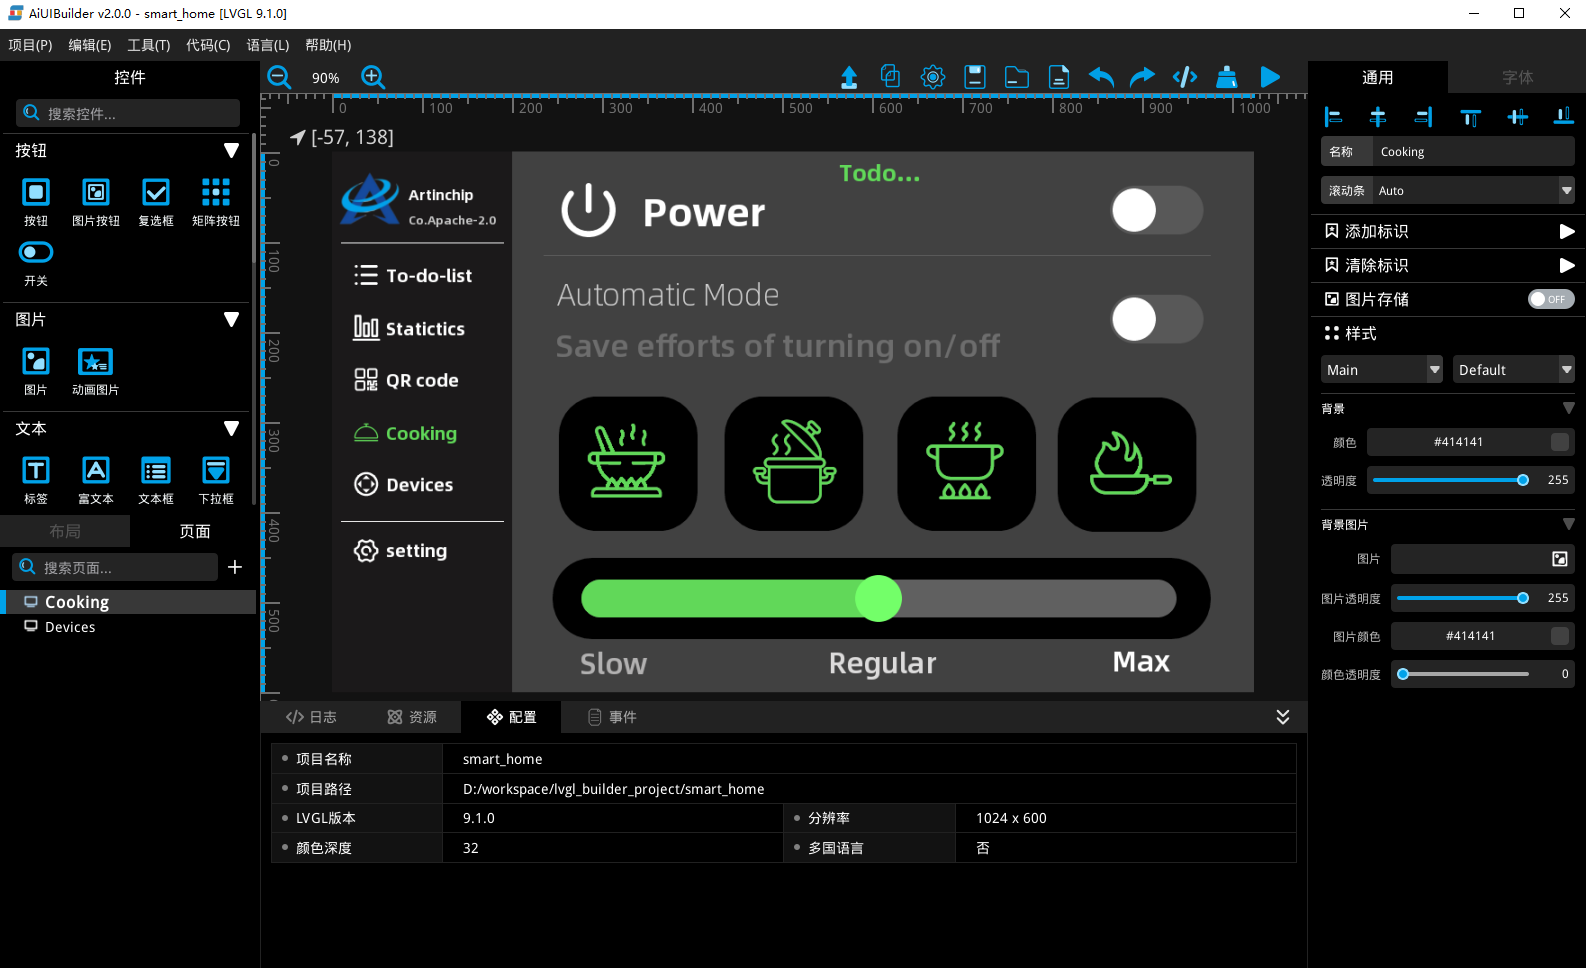Open the Default style state dropdown
1586x968 pixels.
(1514, 370)
